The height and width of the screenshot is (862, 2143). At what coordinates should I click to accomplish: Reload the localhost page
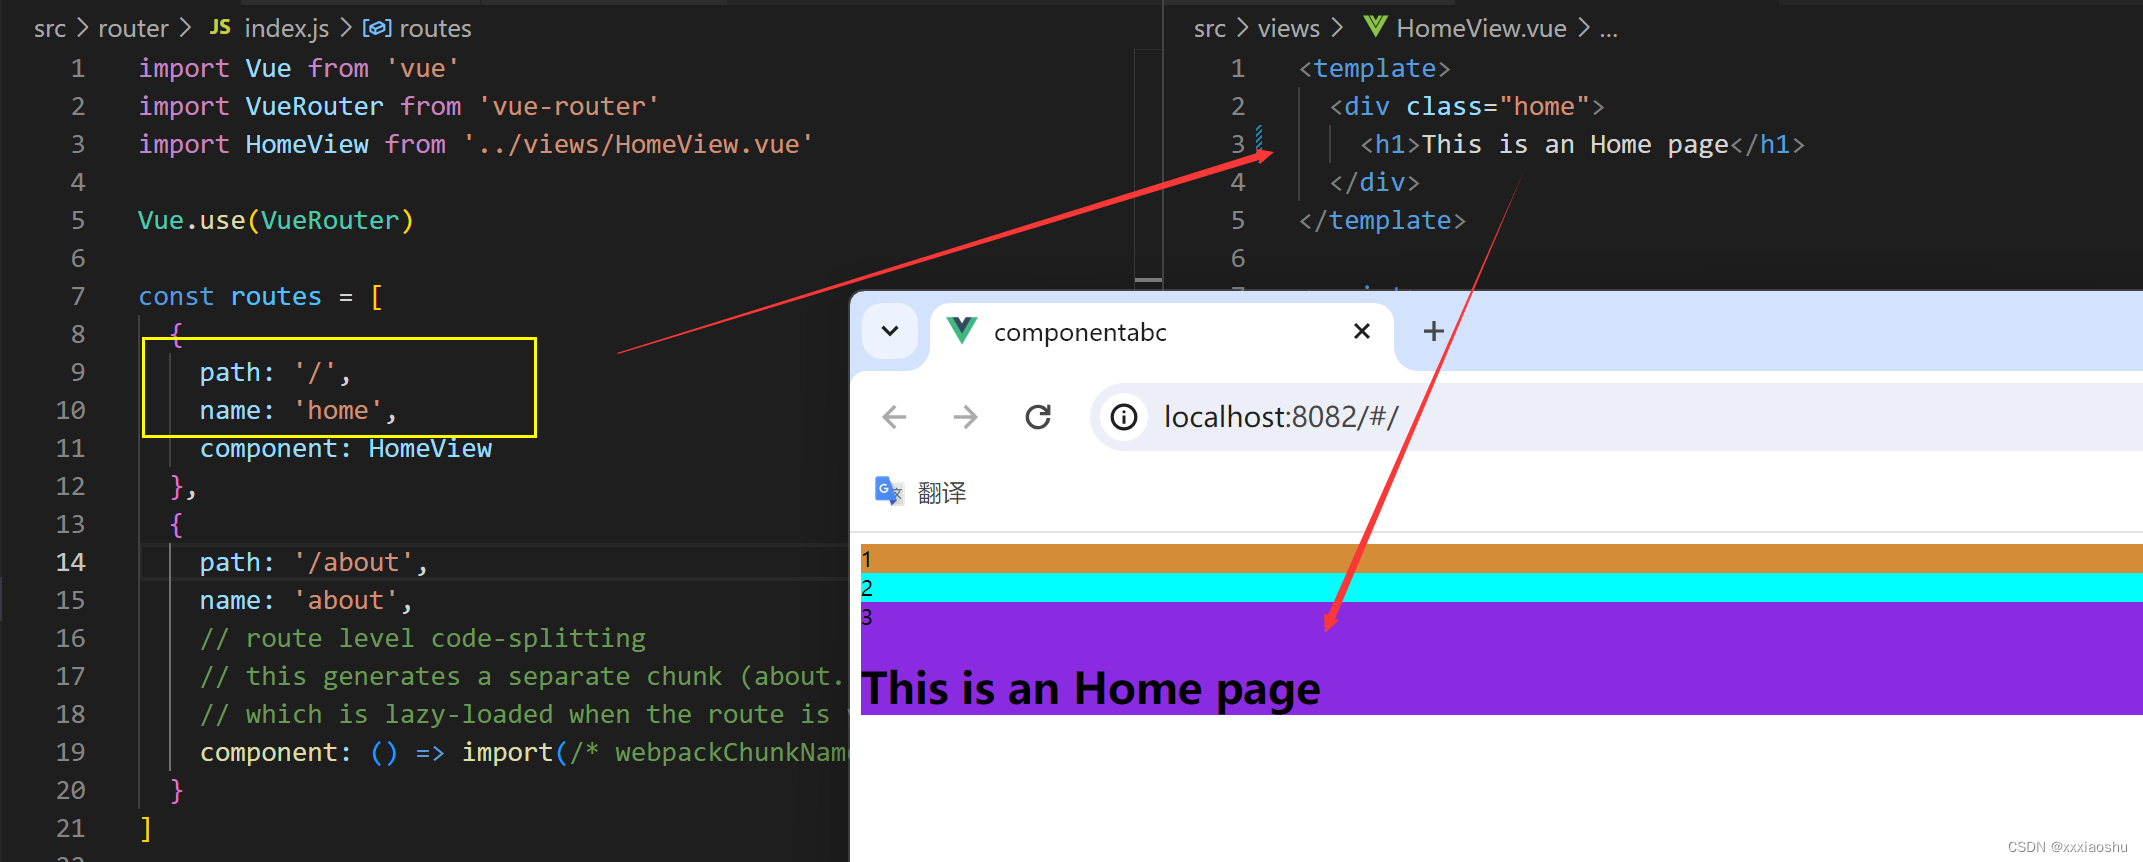(x=1038, y=416)
